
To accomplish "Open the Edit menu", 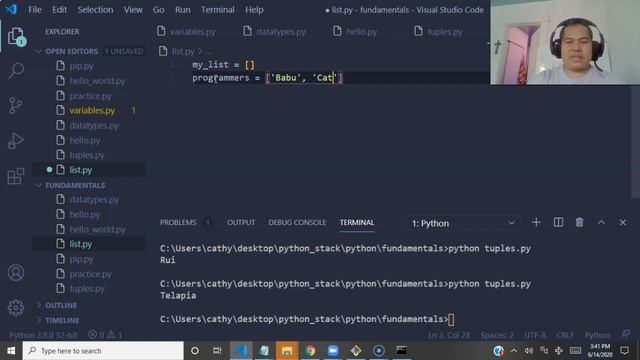I will click(59, 10).
